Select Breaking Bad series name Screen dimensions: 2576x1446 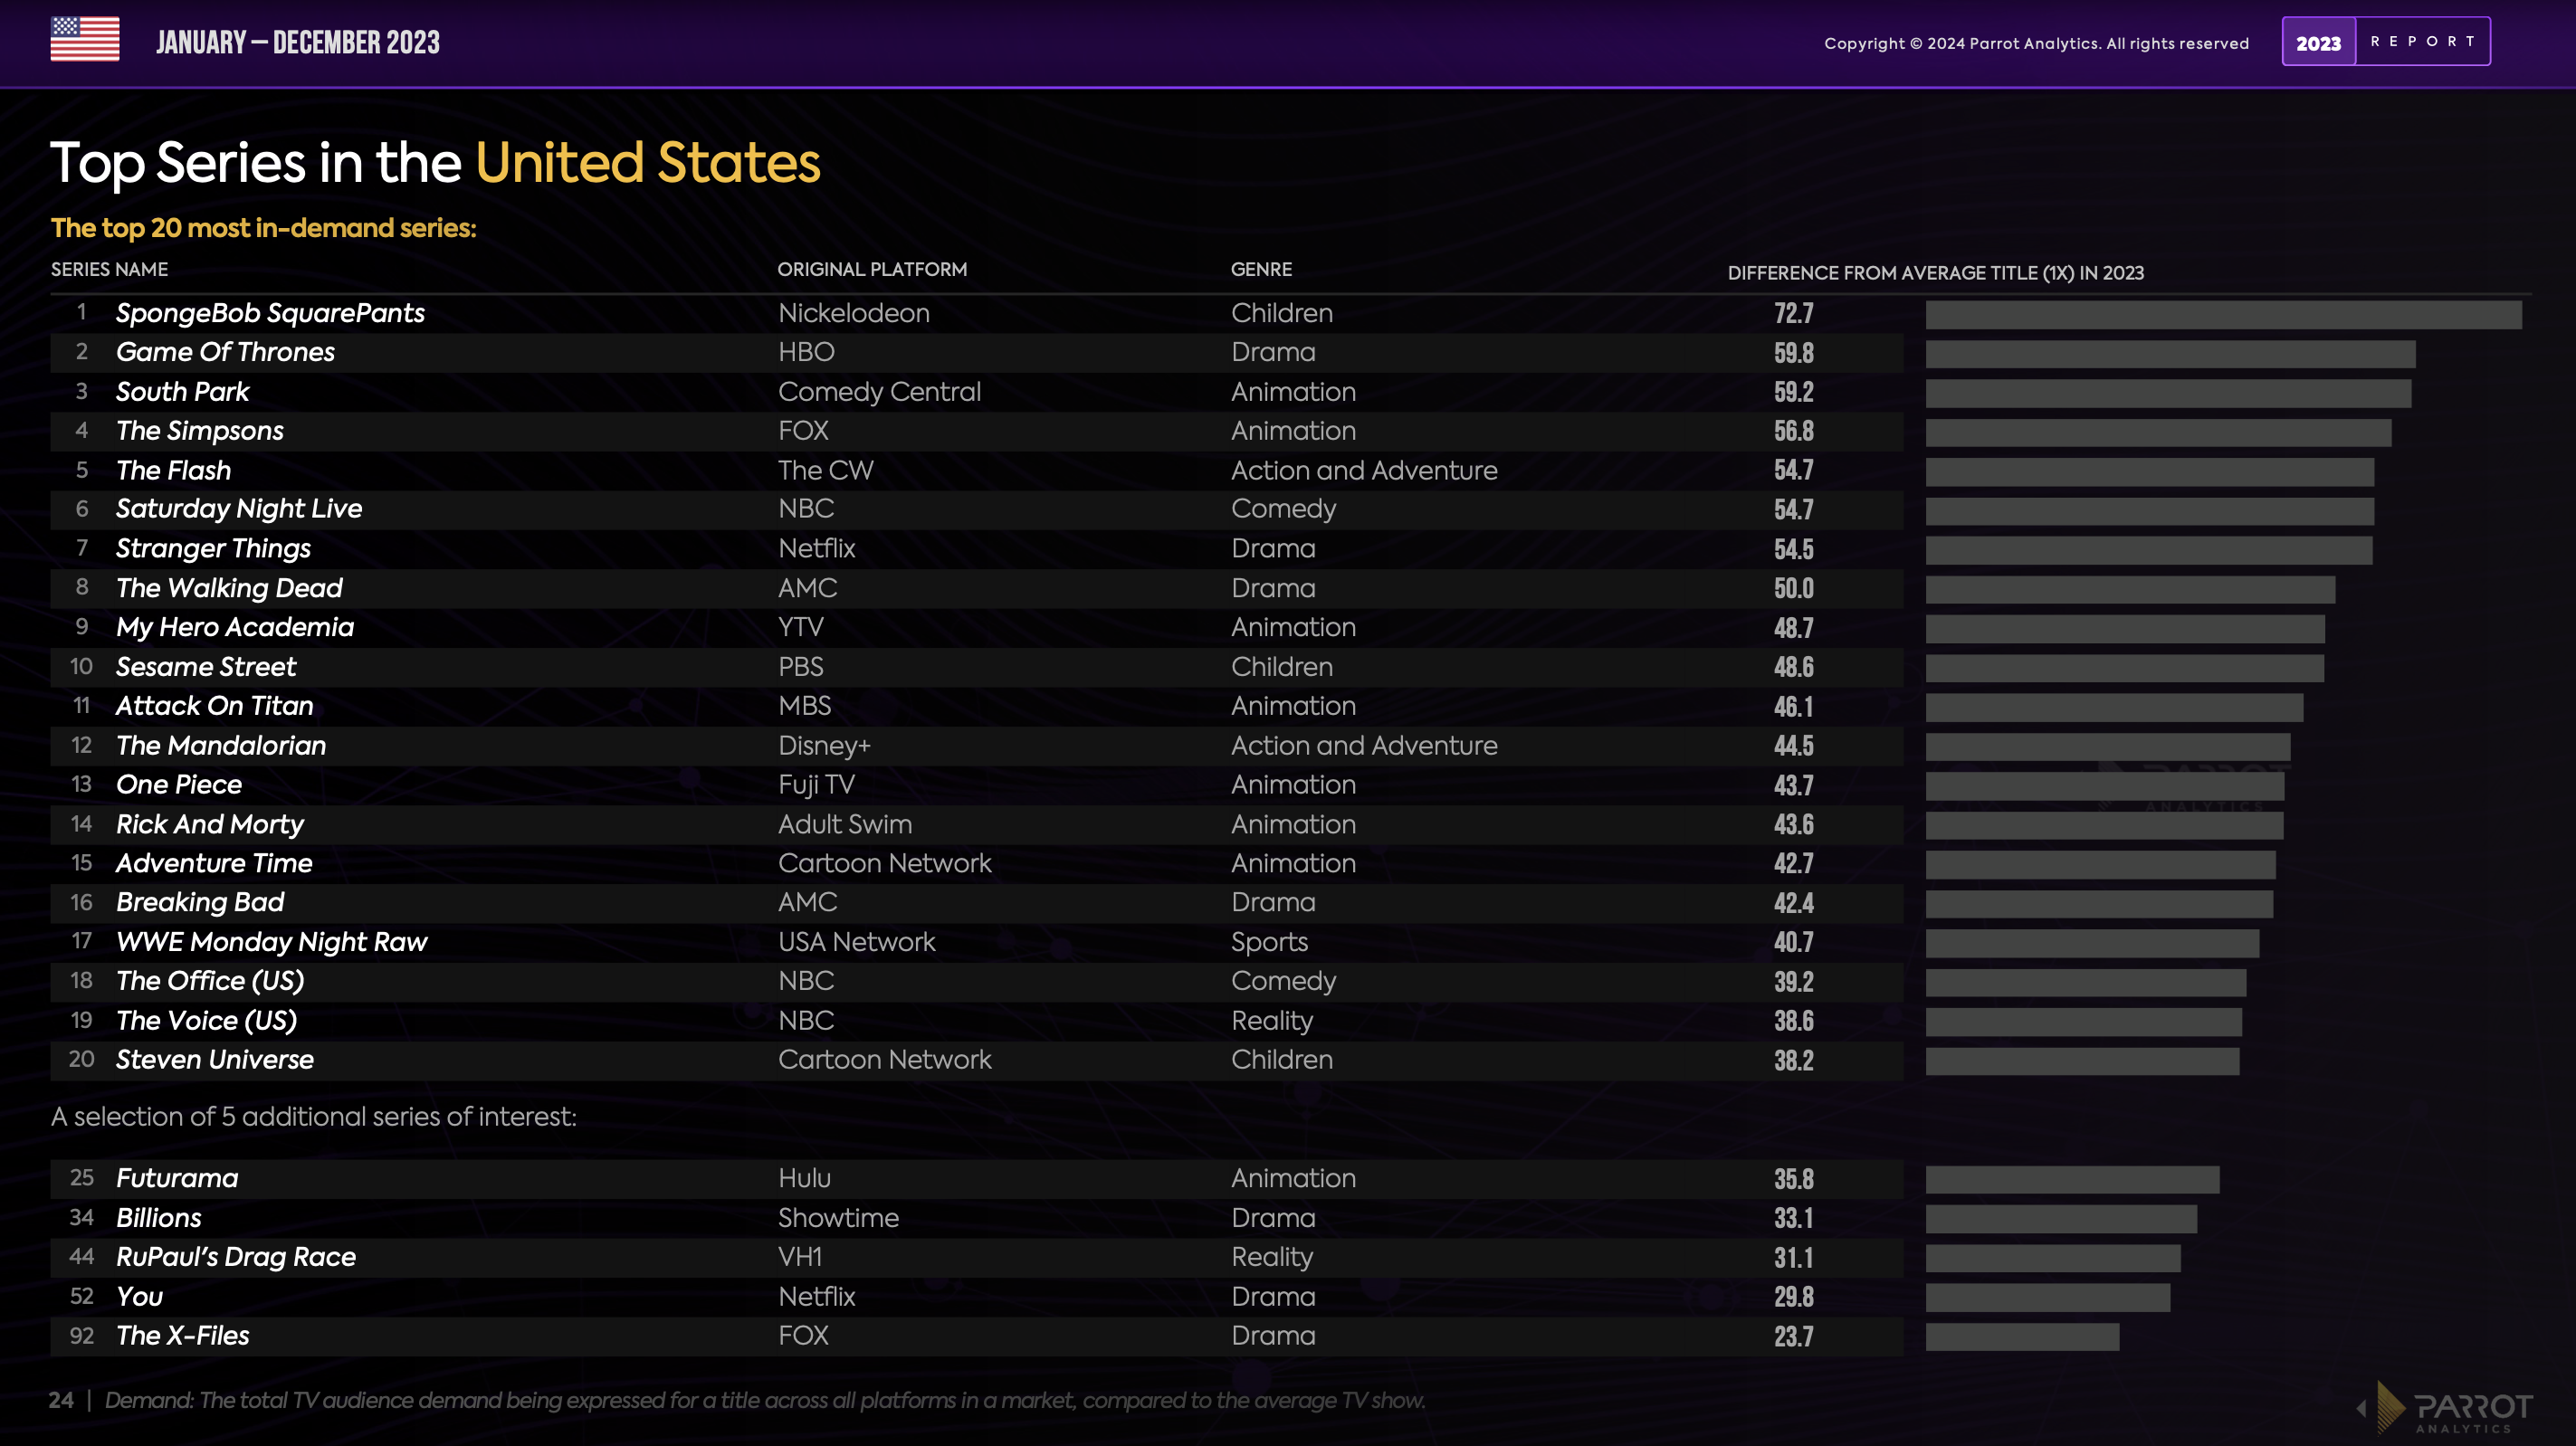(200, 903)
